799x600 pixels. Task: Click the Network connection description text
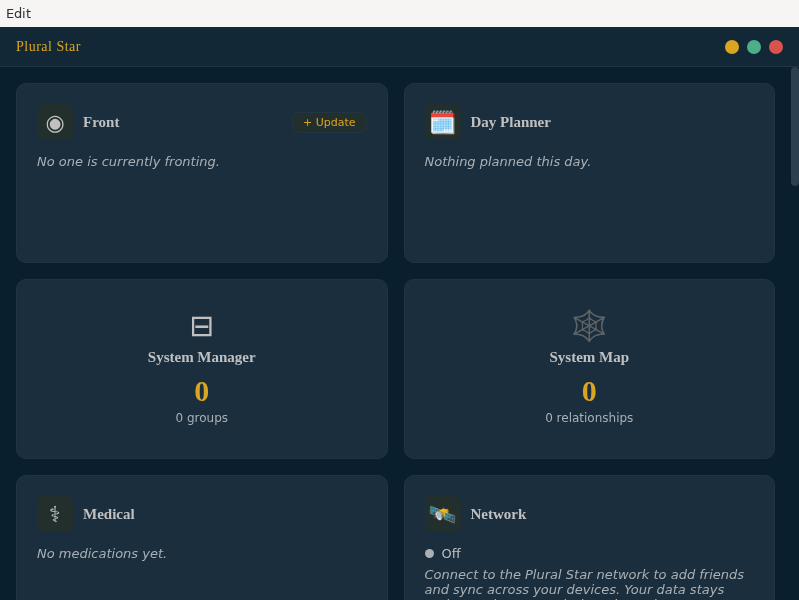(x=584, y=584)
